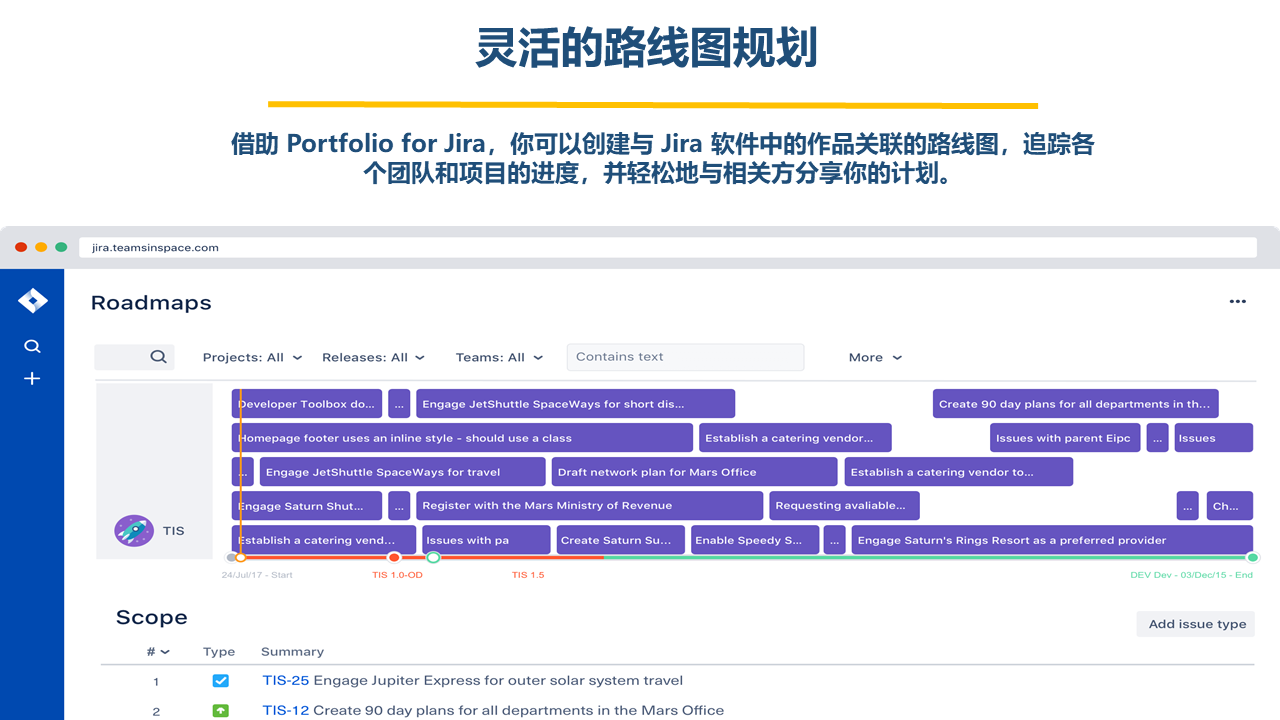Click the green type icon for TIS-12
1280x720 pixels.
coord(220,711)
